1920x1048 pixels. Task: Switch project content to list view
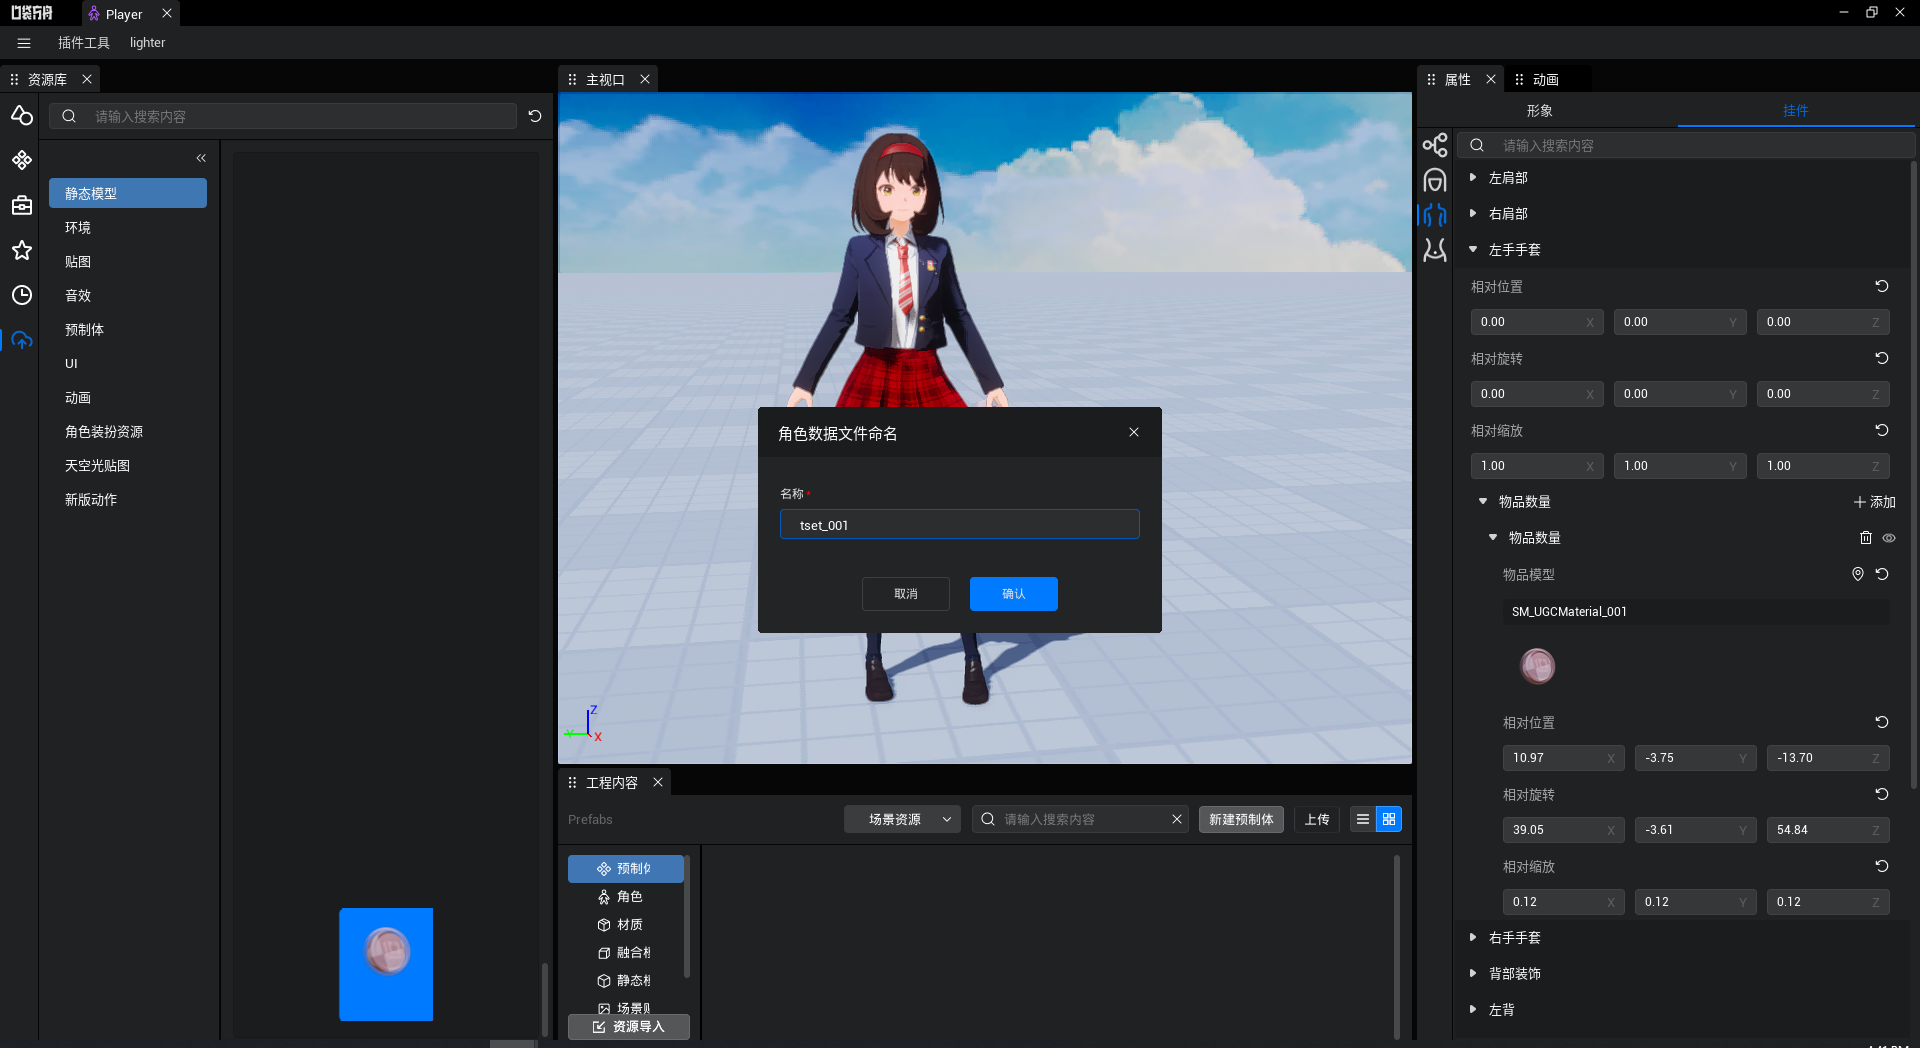click(1363, 819)
